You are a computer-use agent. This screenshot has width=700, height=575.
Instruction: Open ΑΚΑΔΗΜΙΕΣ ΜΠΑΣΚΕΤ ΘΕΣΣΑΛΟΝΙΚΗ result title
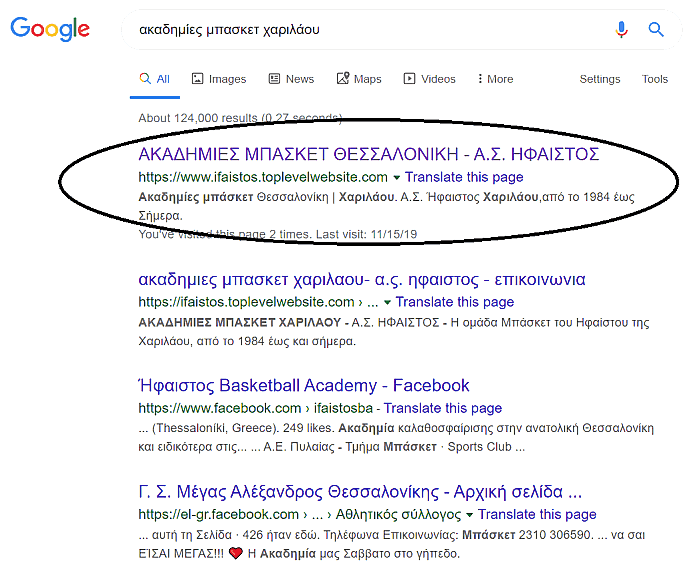[x=369, y=154]
